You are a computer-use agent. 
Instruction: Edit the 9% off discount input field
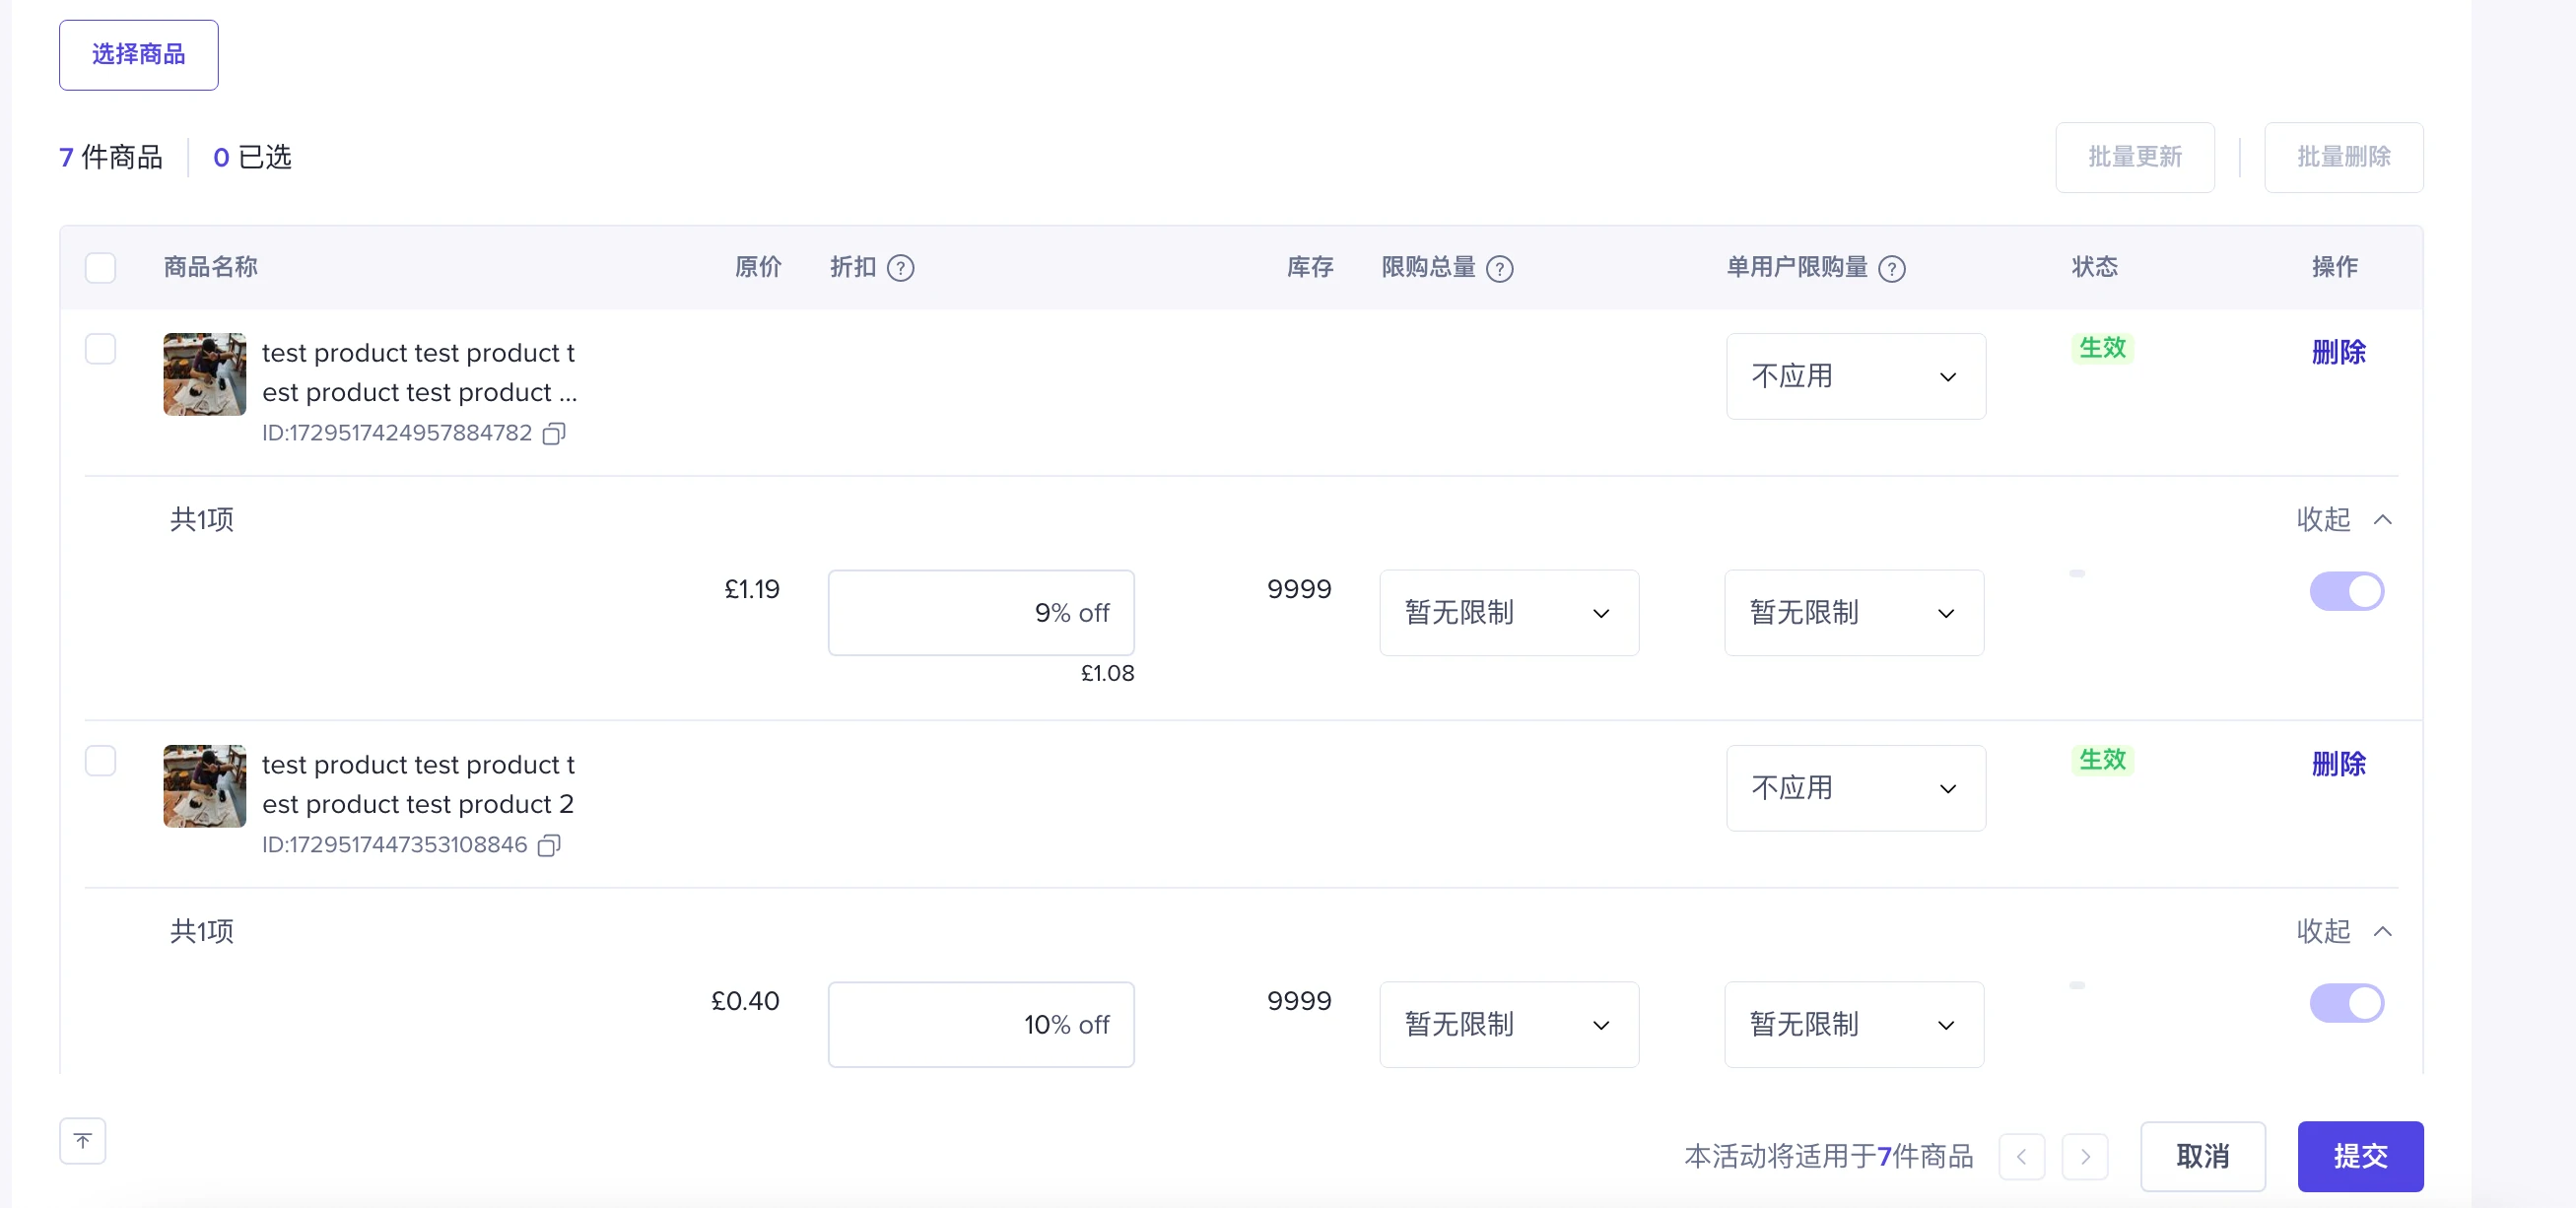[x=981, y=612]
